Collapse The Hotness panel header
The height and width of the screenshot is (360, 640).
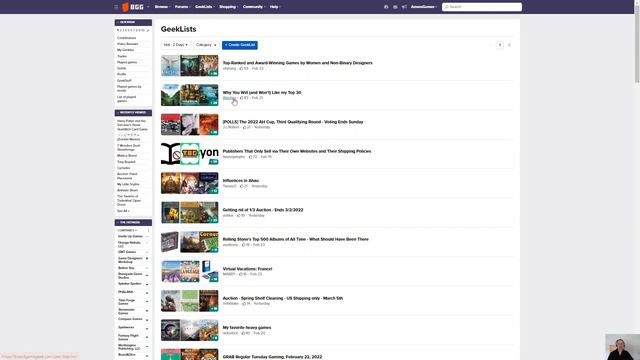coord(133,222)
